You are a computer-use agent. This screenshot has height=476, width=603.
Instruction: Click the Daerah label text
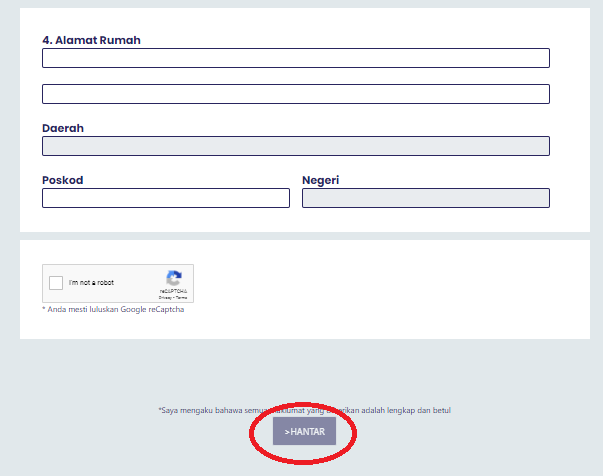pos(62,129)
